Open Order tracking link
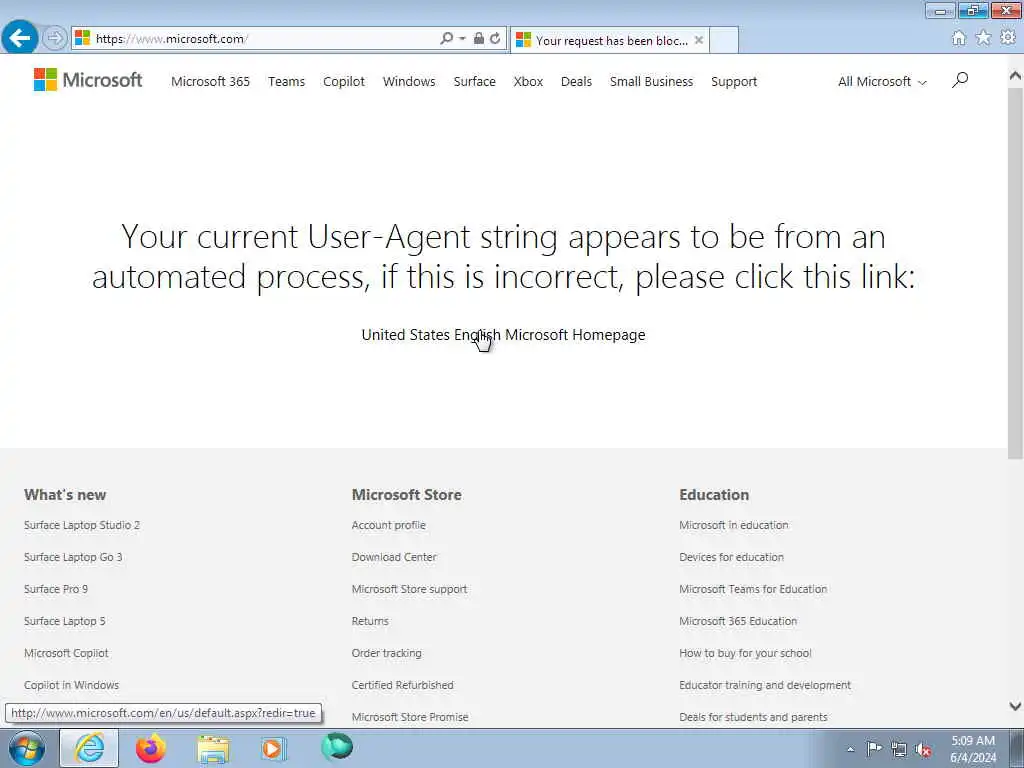 (387, 653)
